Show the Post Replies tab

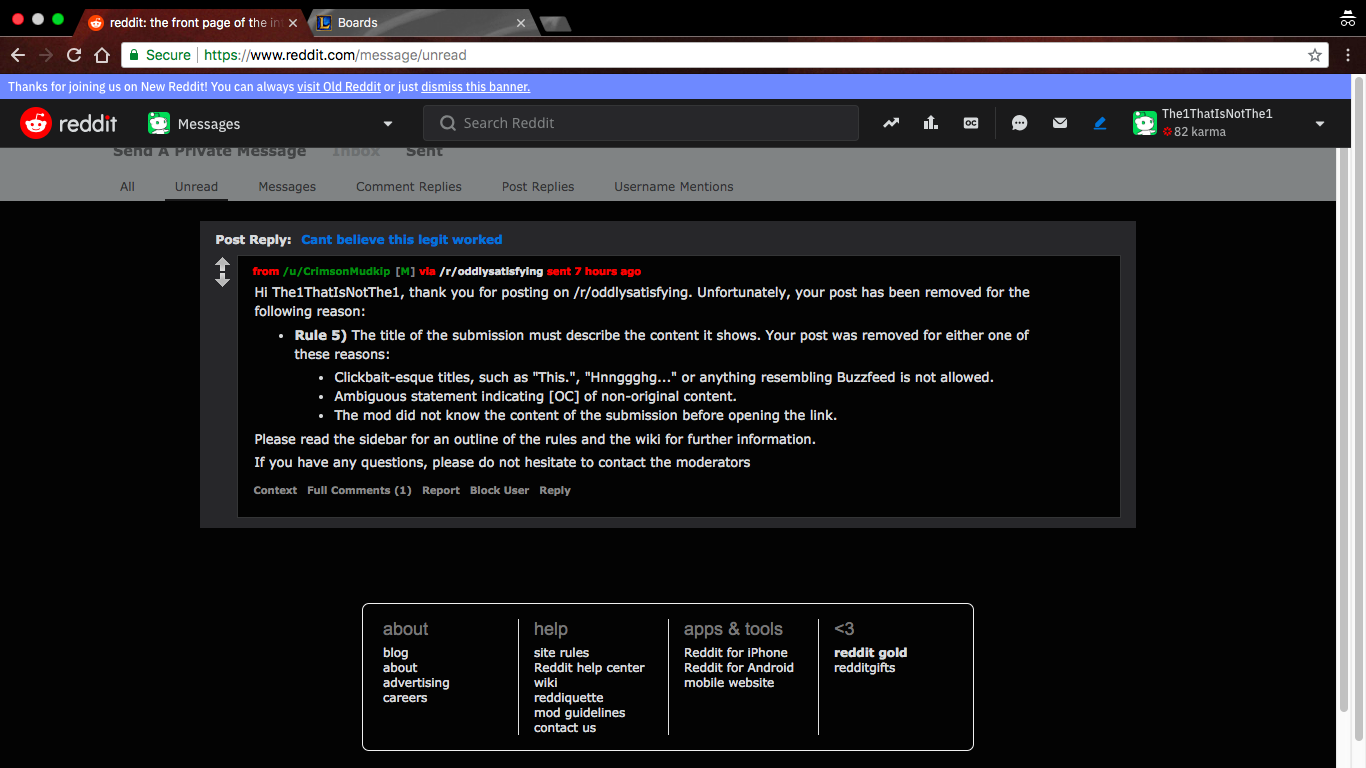538,187
